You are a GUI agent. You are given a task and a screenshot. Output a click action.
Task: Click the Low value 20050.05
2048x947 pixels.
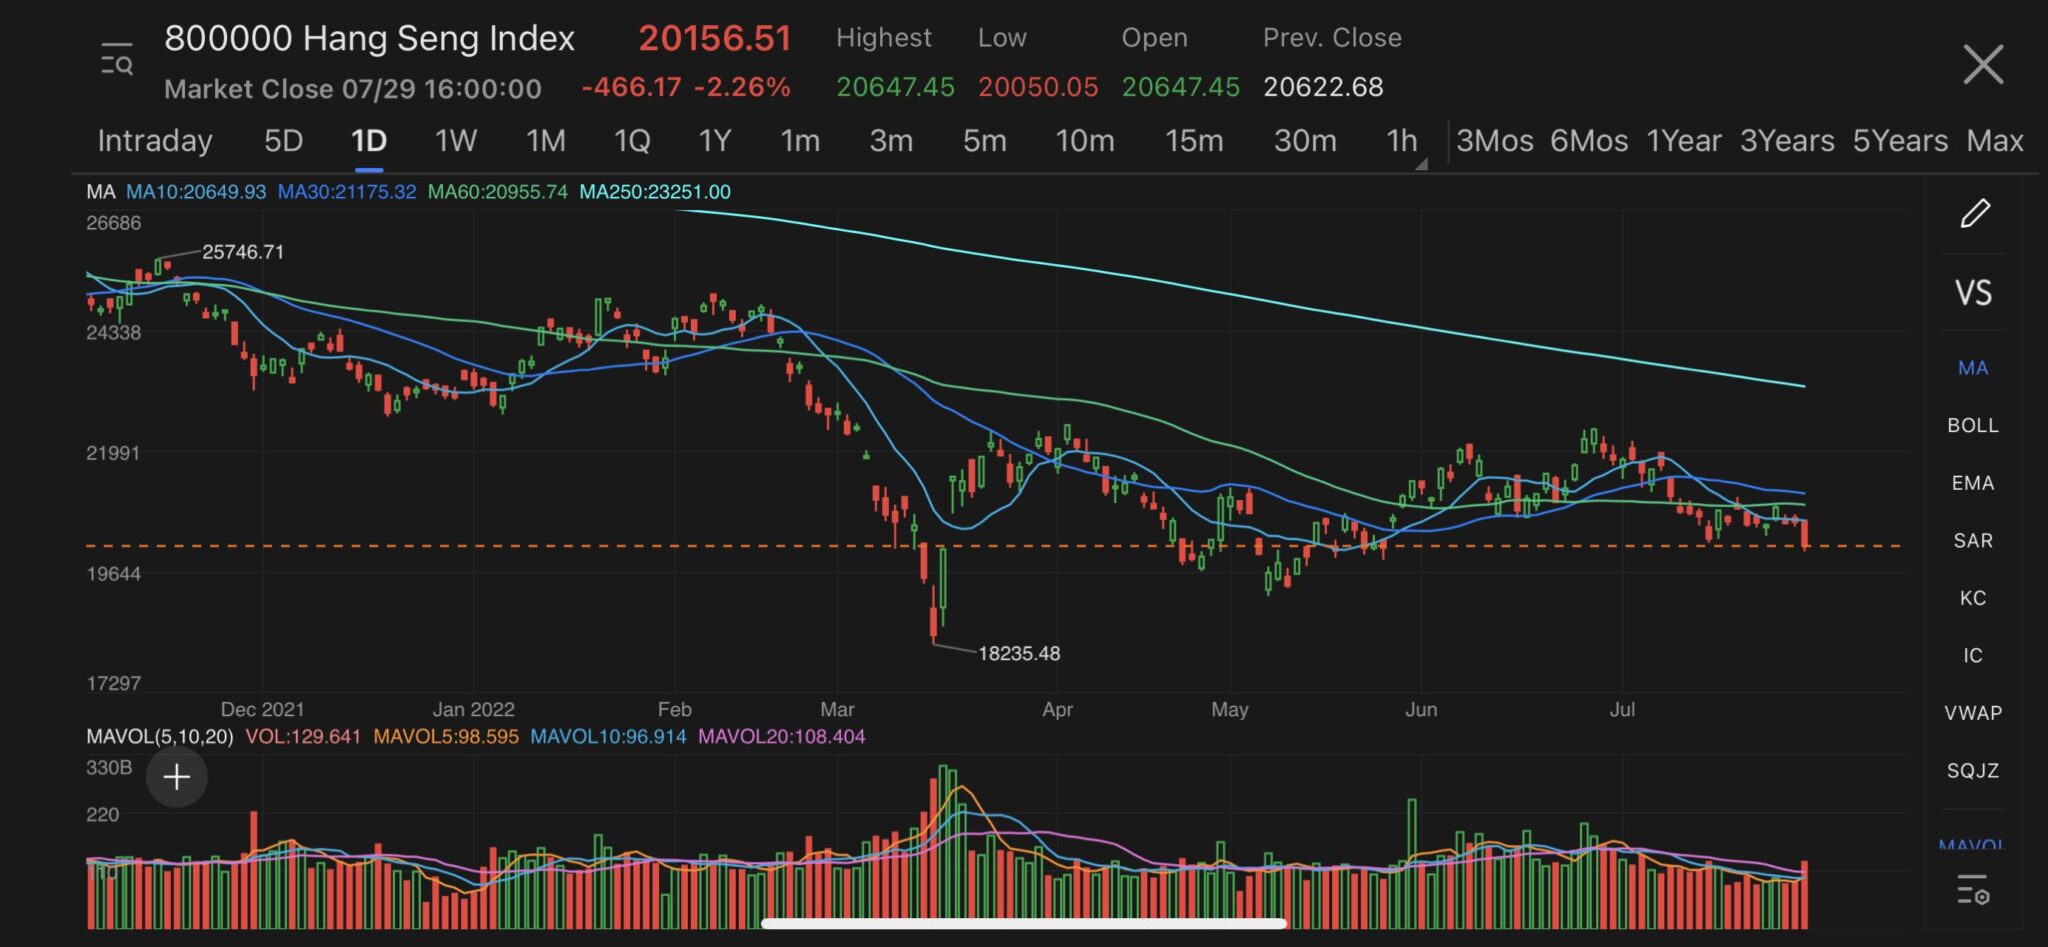1038,88
